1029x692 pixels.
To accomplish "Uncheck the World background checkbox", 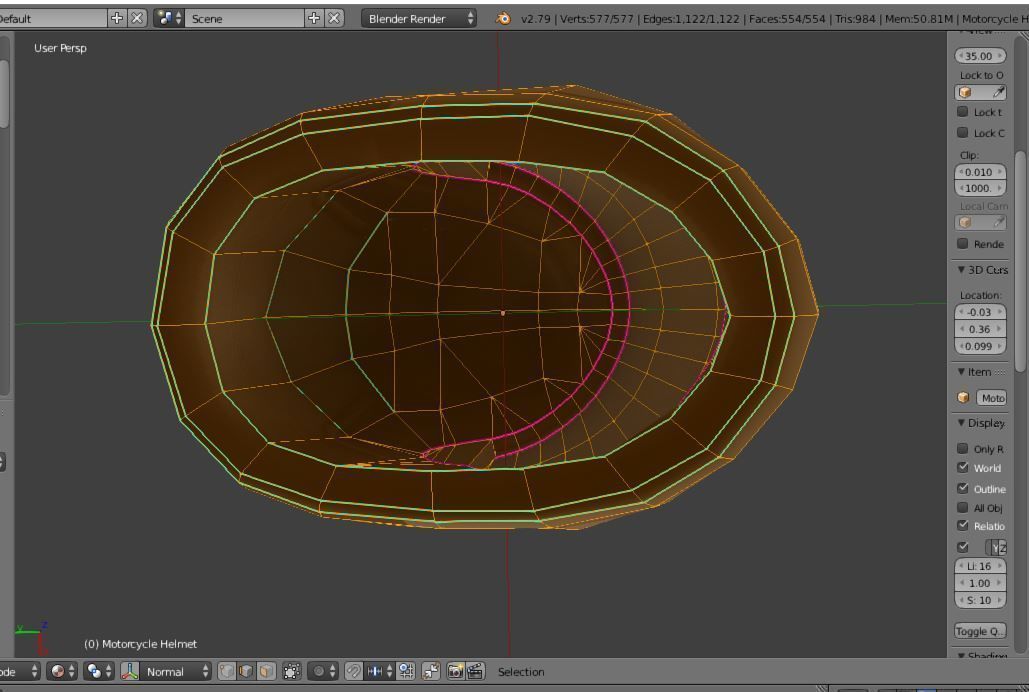I will point(963,468).
